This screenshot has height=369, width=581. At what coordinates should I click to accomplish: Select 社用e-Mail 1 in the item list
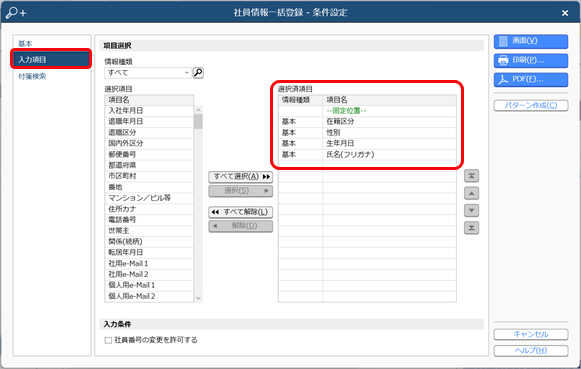(x=149, y=263)
